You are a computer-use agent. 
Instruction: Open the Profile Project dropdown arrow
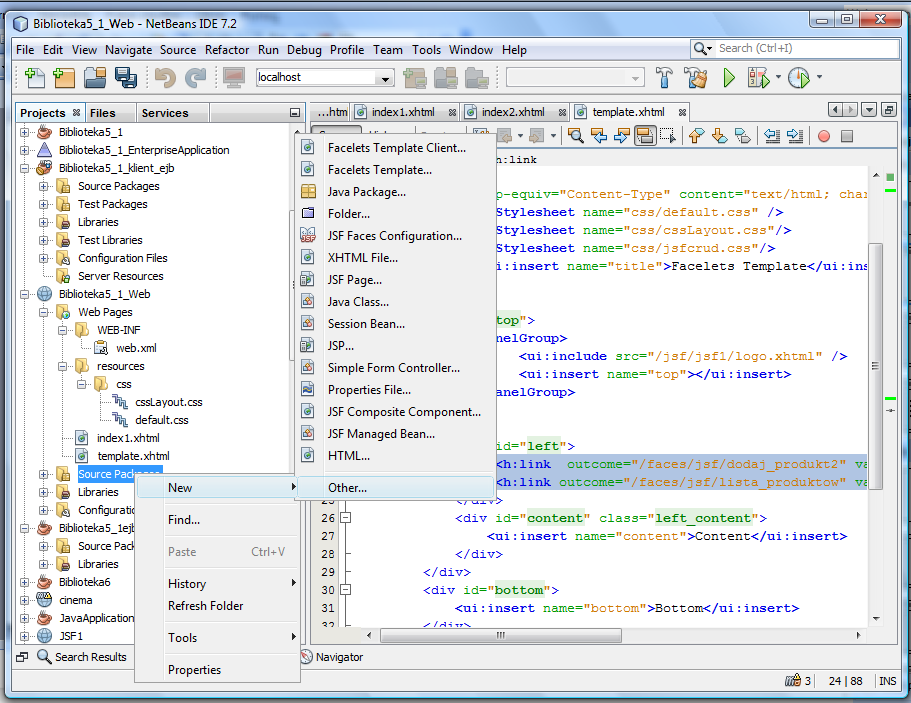click(819, 77)
